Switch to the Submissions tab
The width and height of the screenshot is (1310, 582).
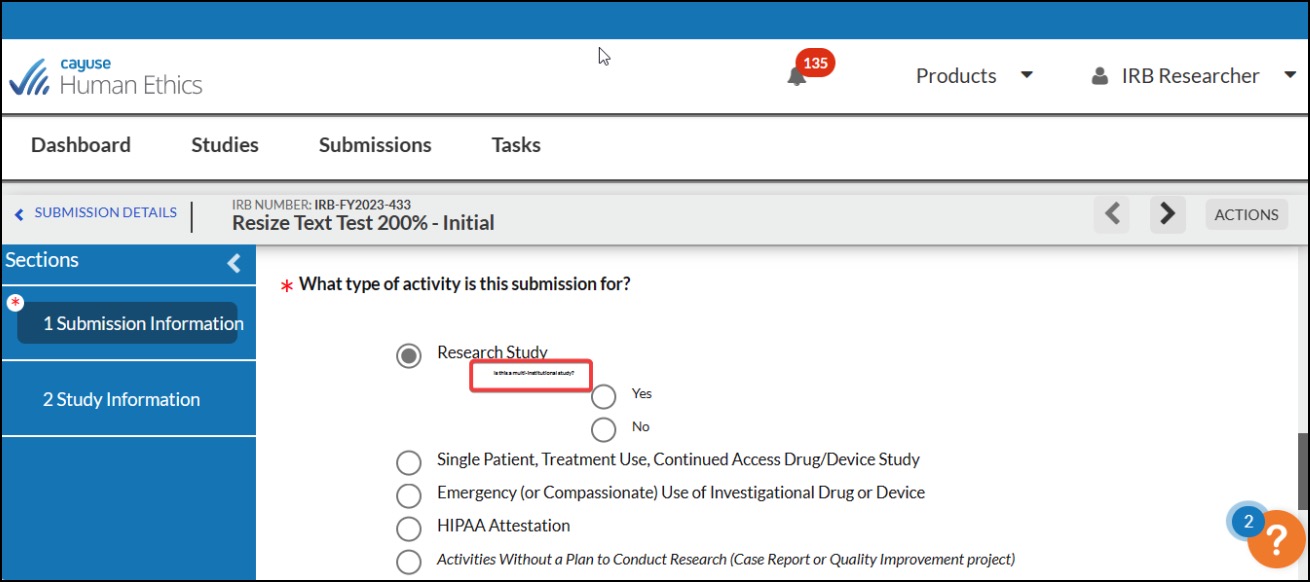pos(375,145)
